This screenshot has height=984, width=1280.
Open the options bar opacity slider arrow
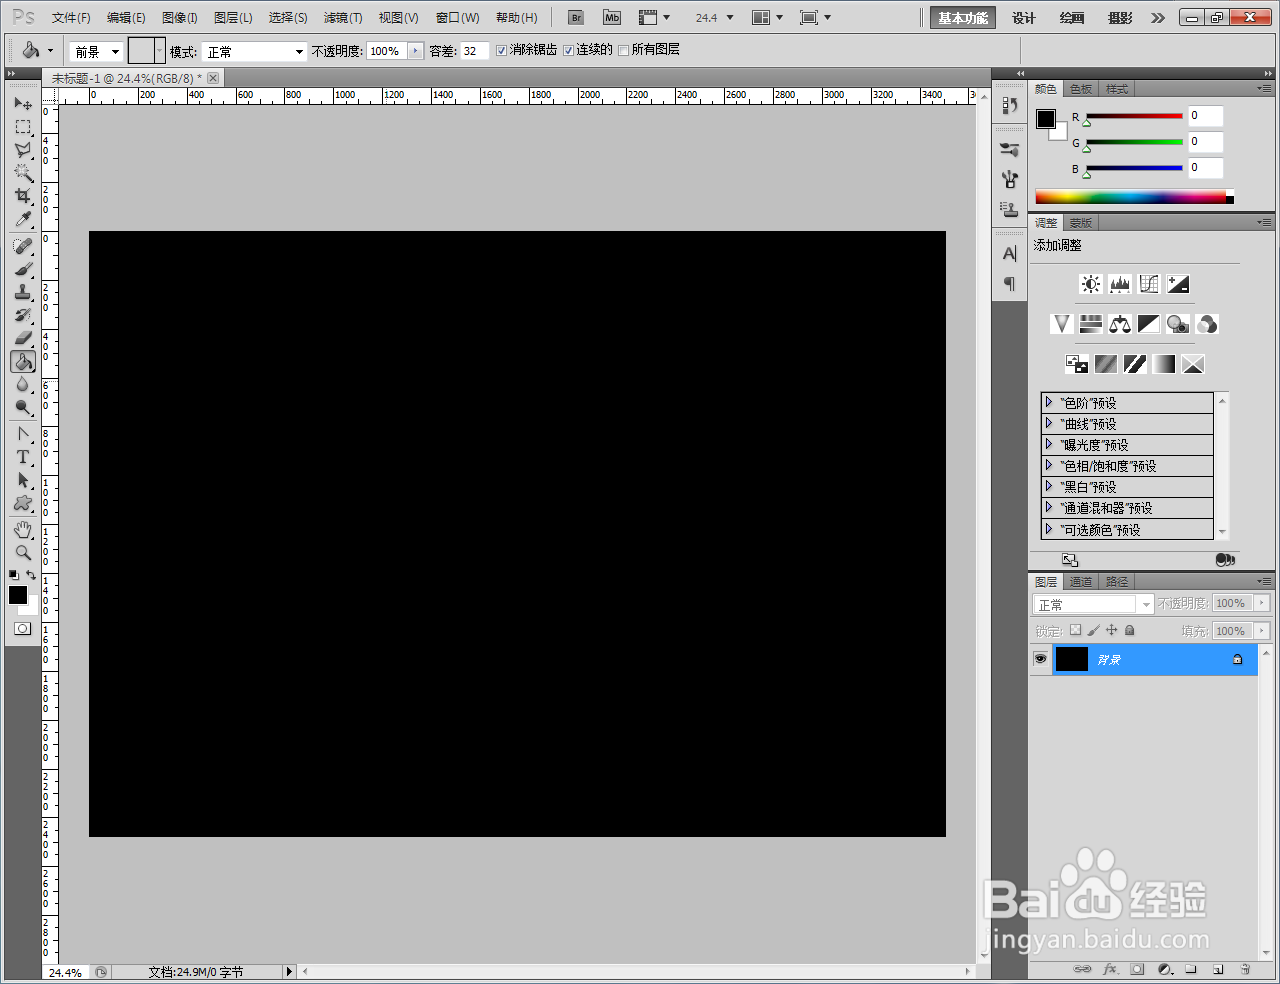416,51
